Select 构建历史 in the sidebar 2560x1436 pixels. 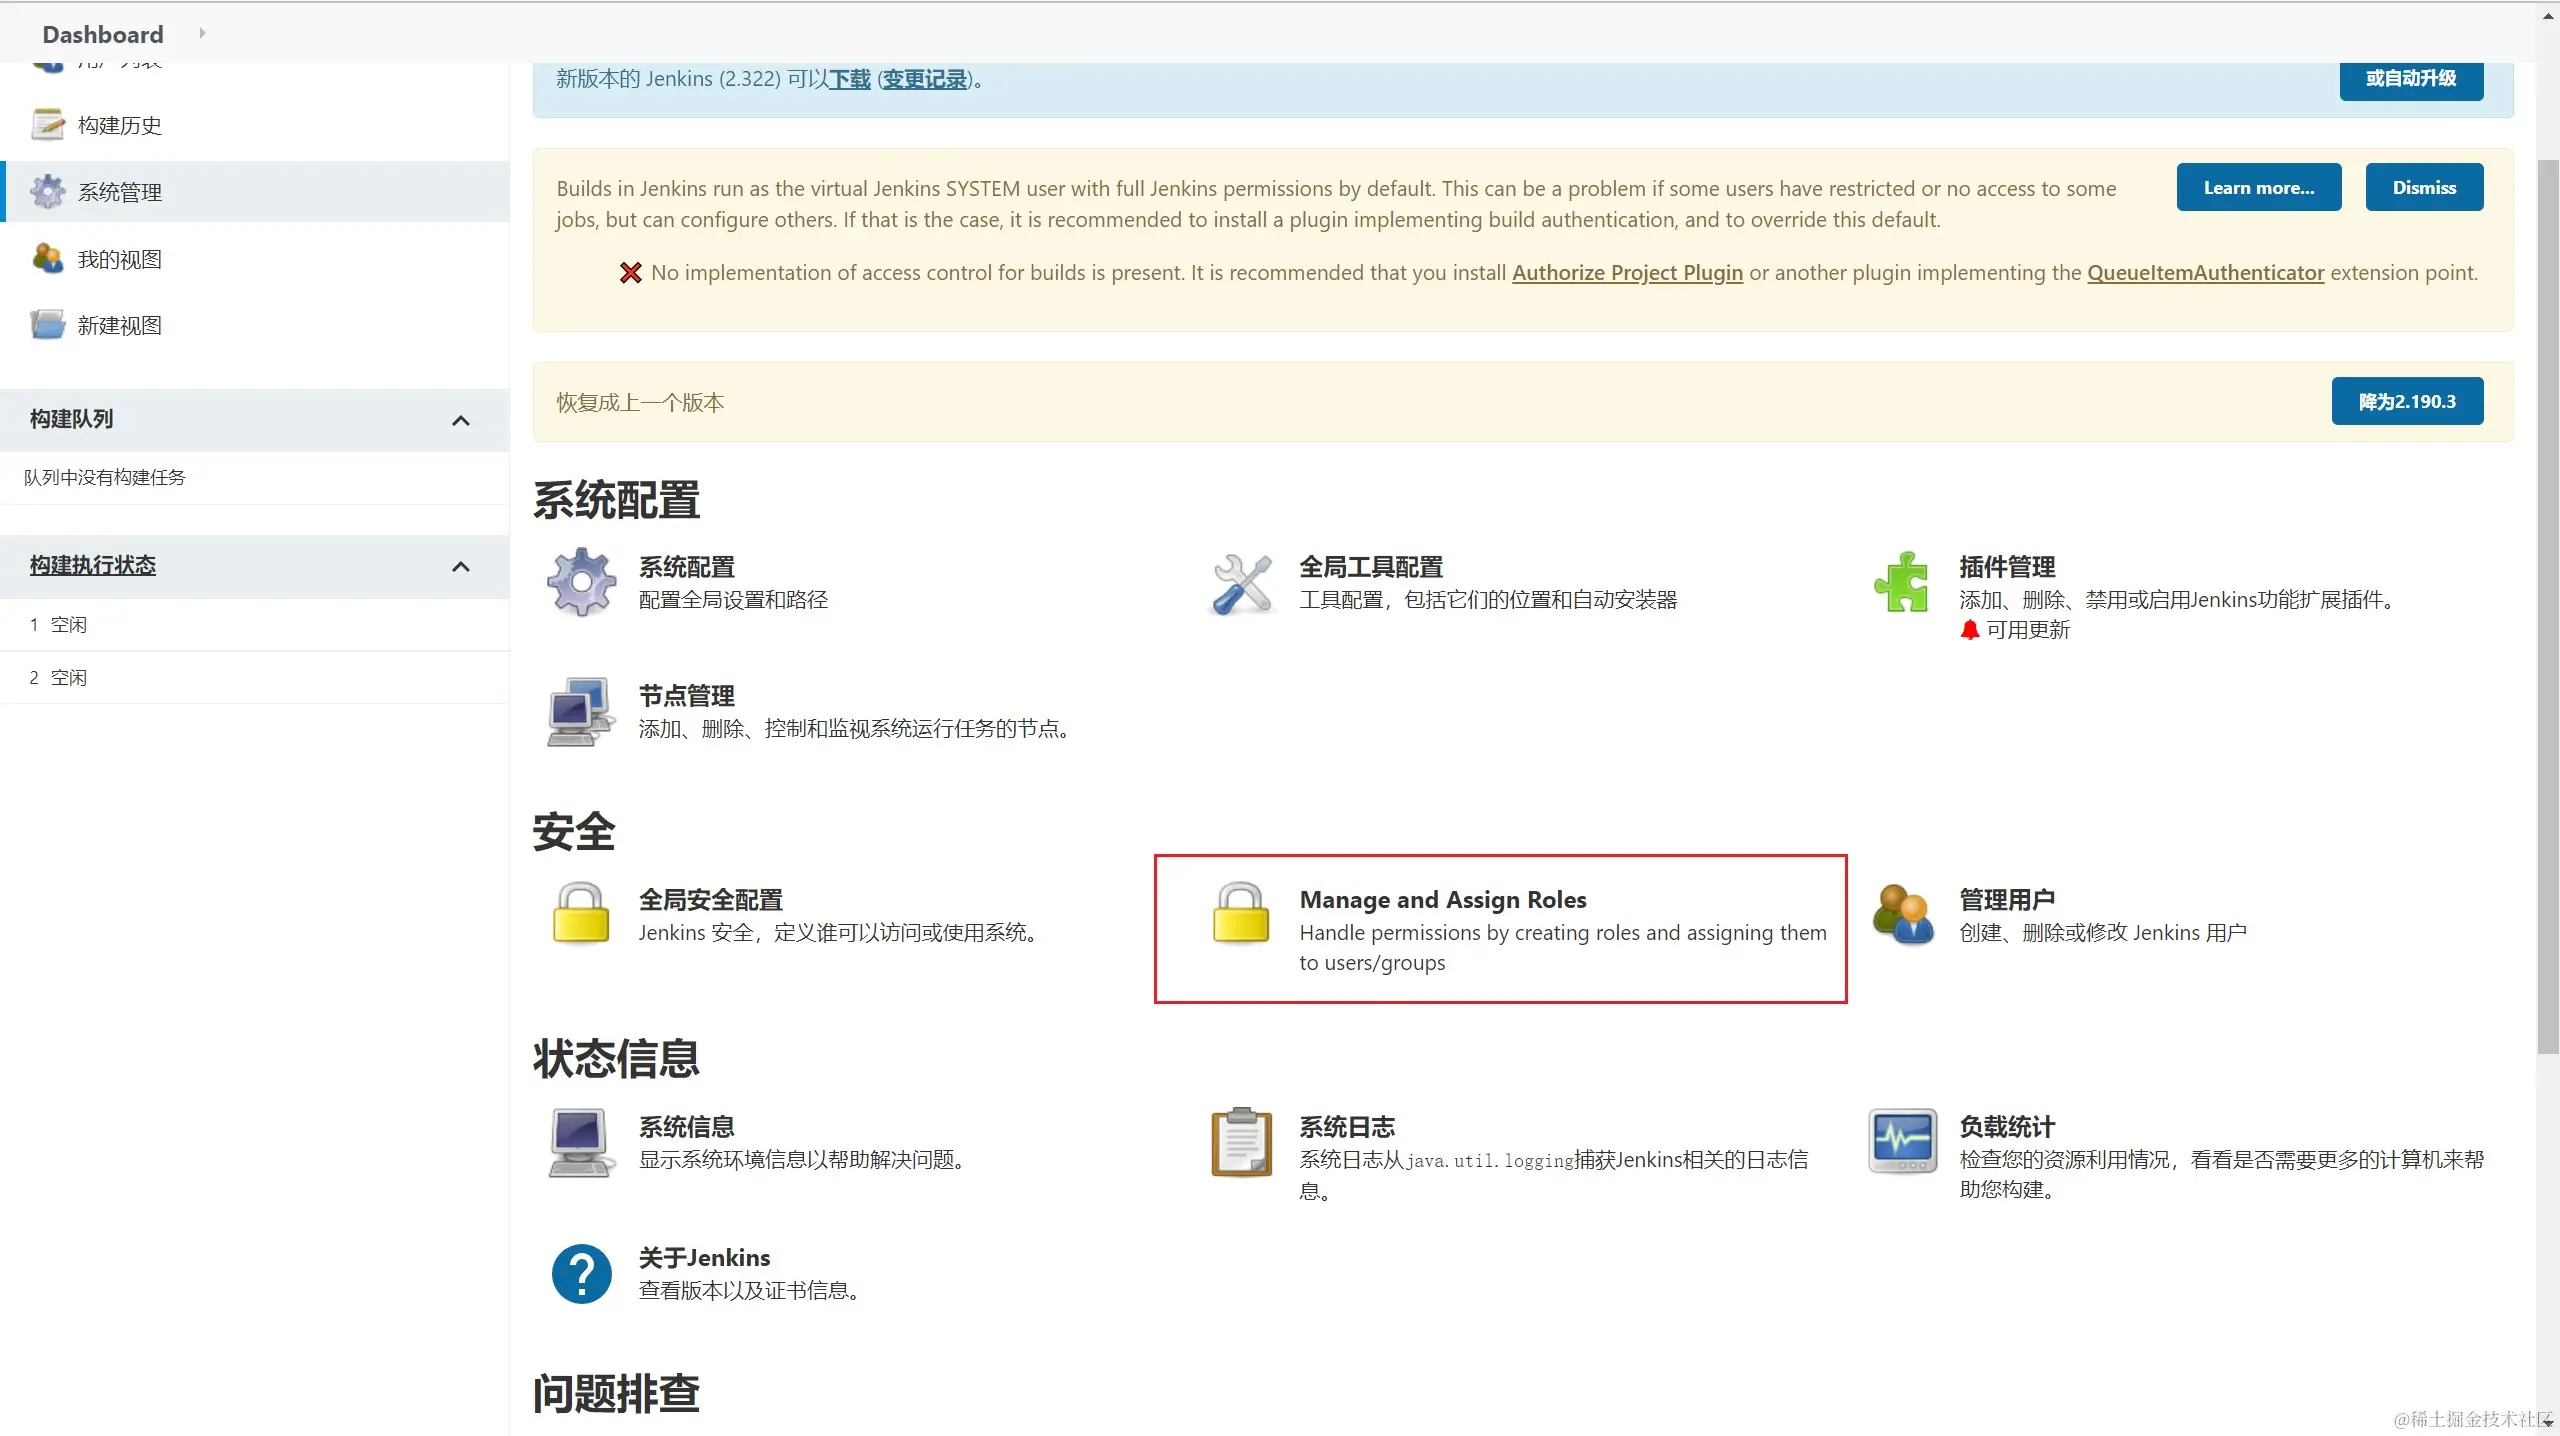click(120, 125)
